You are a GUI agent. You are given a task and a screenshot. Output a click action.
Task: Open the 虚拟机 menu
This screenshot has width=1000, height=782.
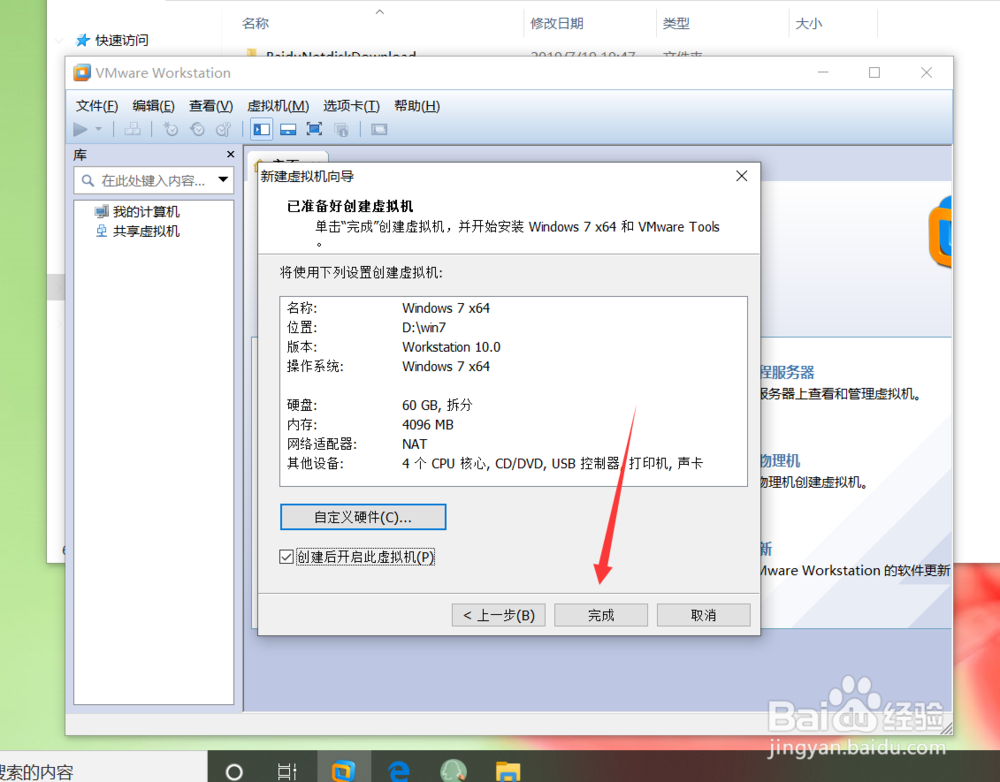[x=277, y=106]
